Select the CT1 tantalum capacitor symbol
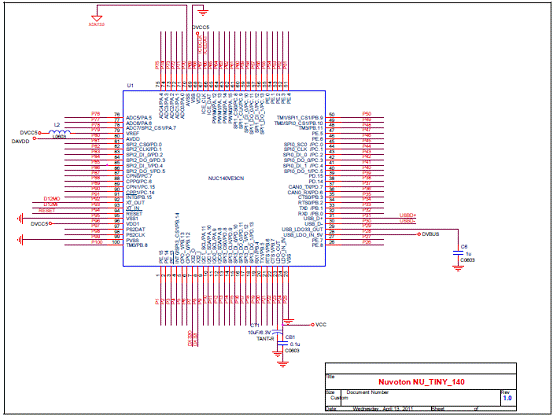Screen dimensions: 553x416 tap(278, 332)
